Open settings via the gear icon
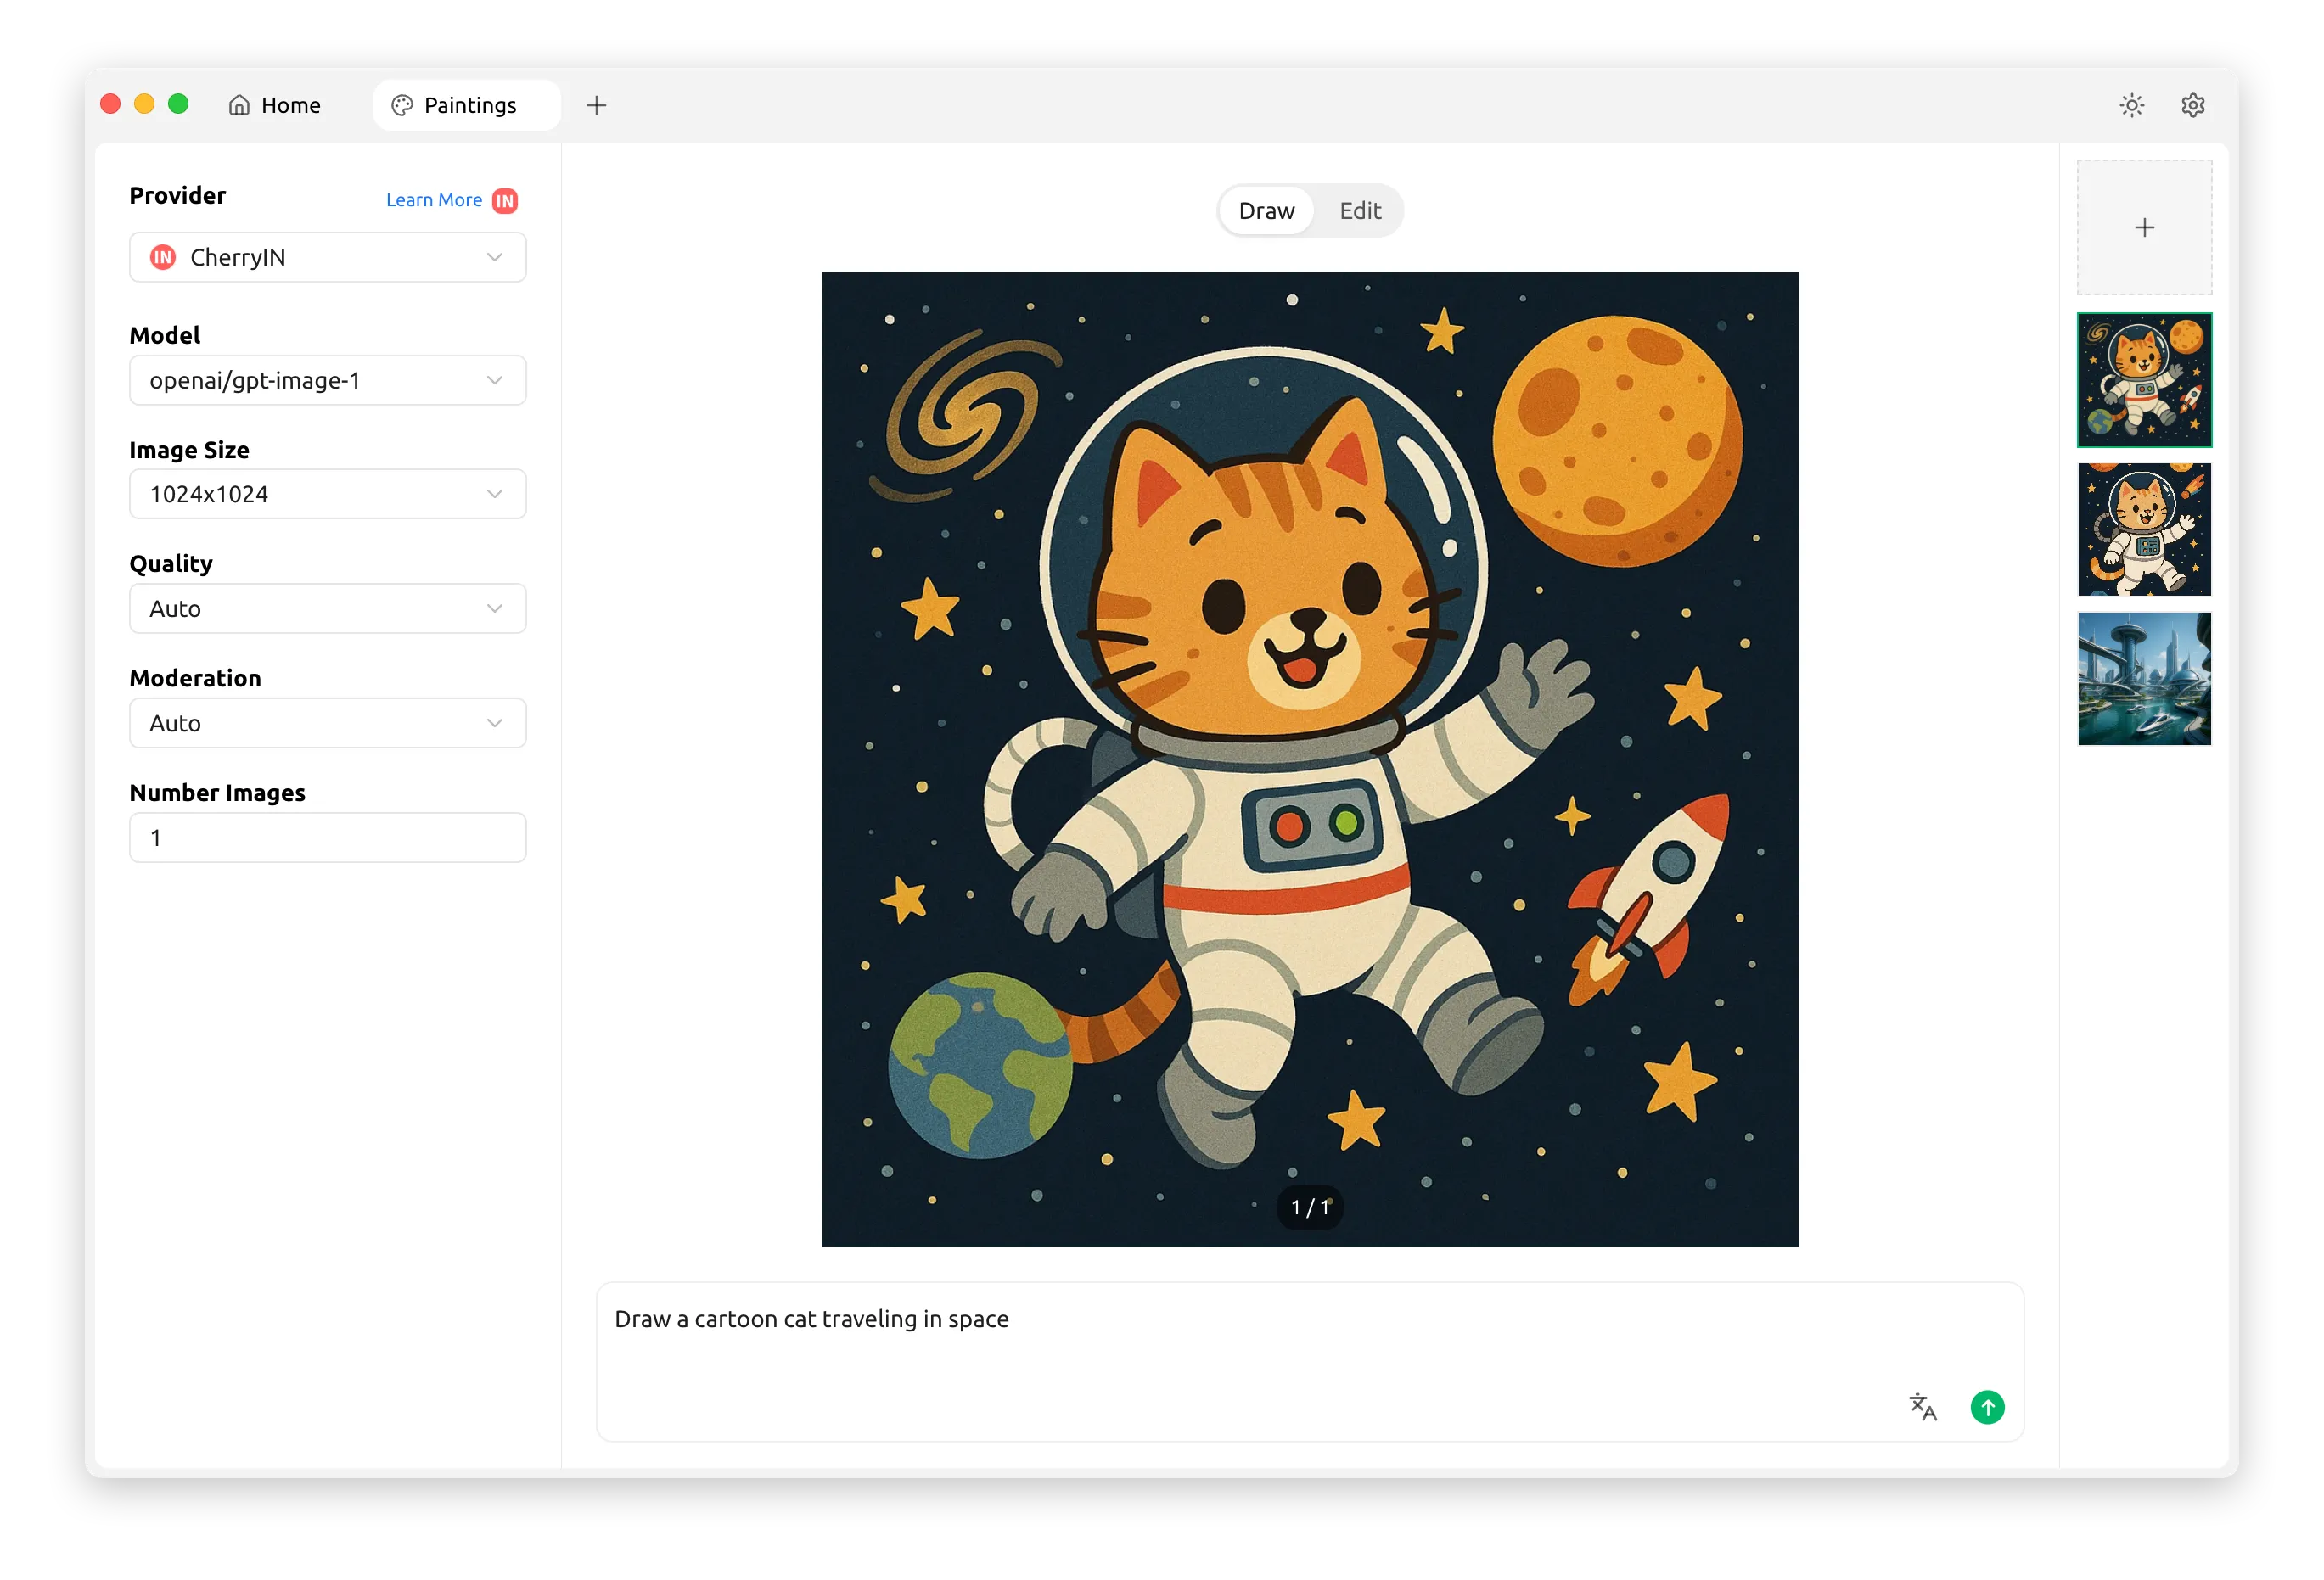Screen dimensions: 2324x1580 (2192, 105)
